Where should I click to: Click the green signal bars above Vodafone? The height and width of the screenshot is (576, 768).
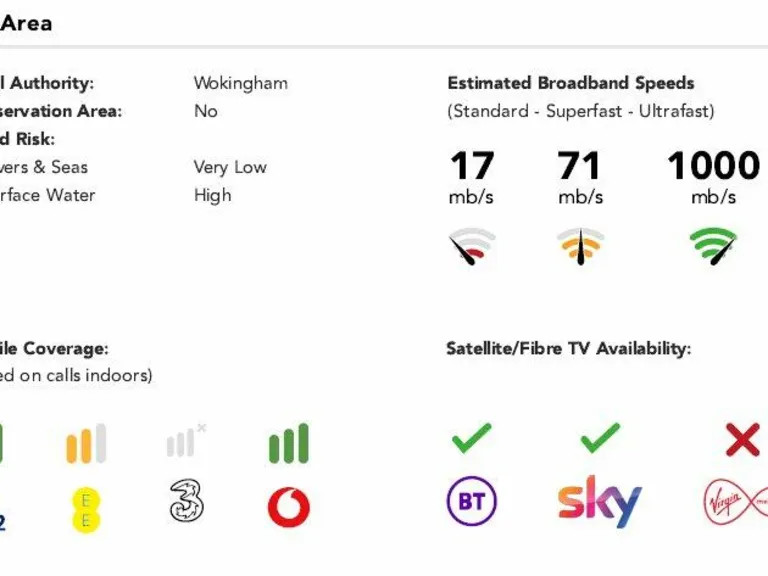coord(289,444)
